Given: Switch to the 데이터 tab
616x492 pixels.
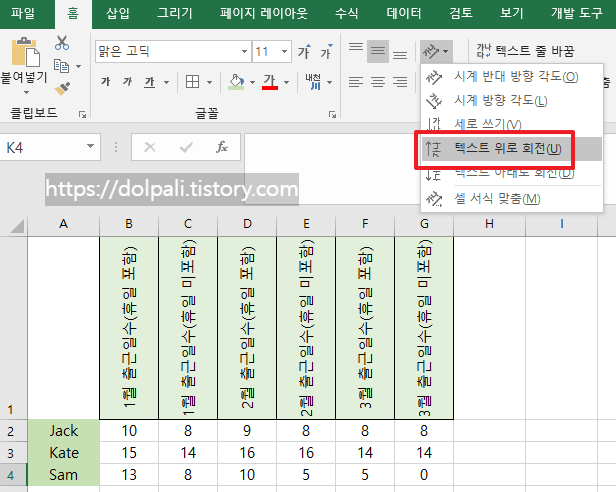Looking at the screenshot, I should [x=403, y=13].
